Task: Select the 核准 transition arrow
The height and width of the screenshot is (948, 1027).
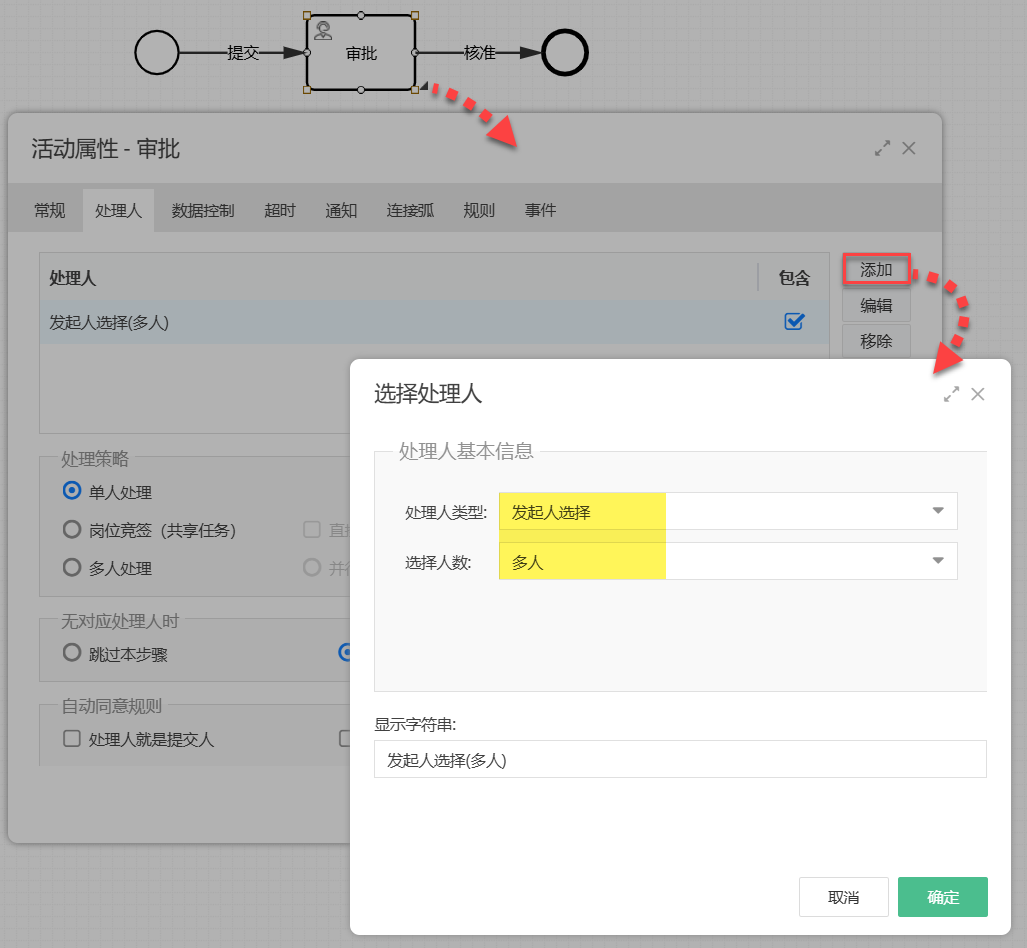Action: click(479, 53)
